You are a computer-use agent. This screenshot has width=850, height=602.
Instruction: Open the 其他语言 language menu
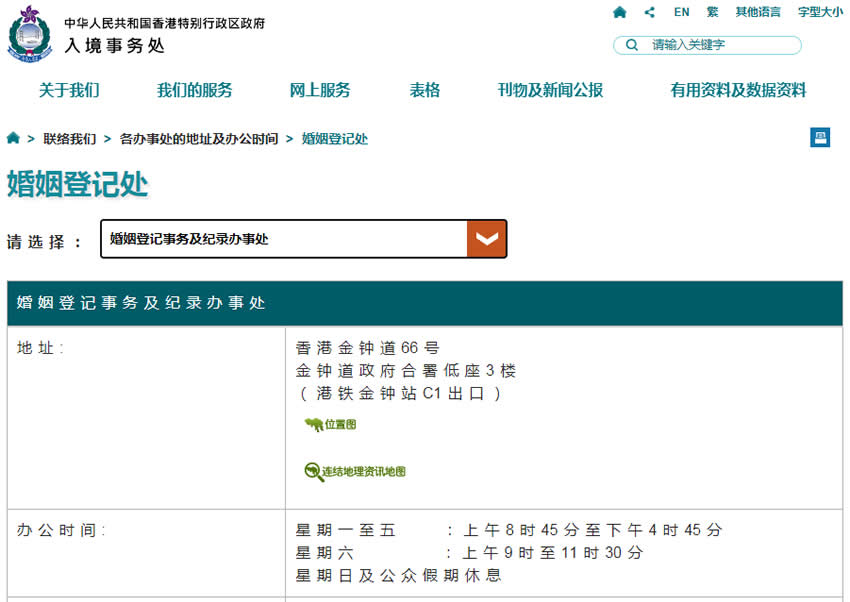coord(758,12)
